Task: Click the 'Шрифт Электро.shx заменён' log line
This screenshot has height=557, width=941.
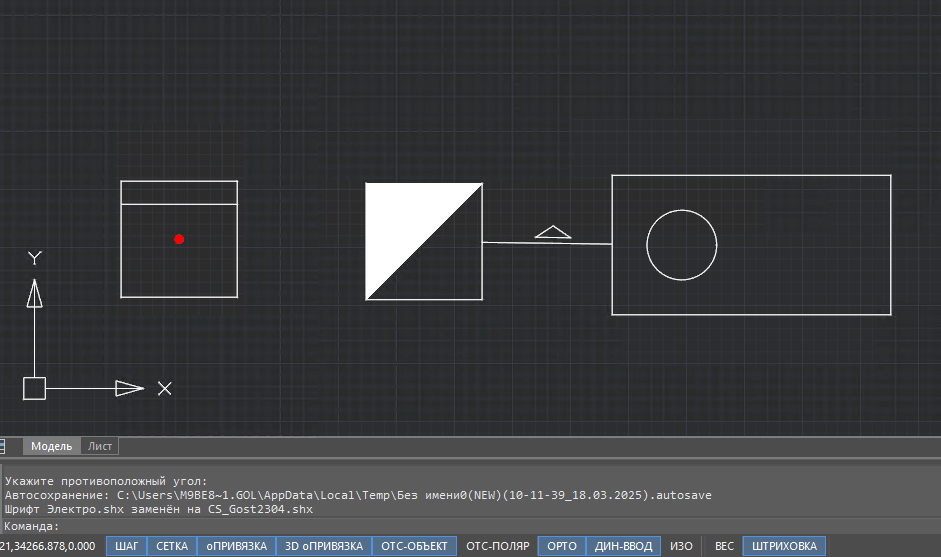Action: click(159, 509)
